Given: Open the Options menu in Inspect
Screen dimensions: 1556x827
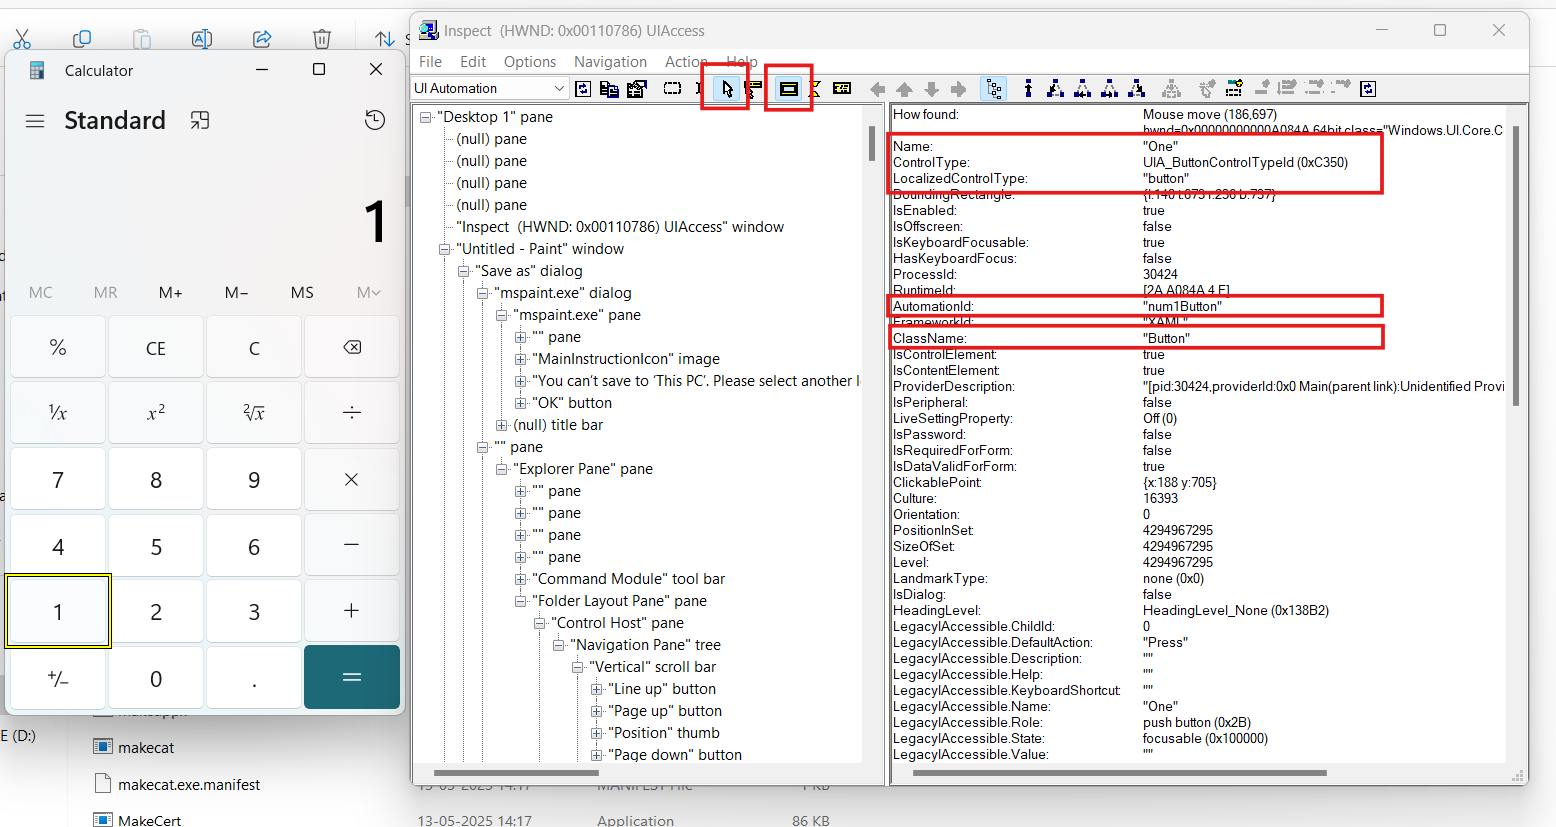Looking at the screenshot, I should coord(529,62).
